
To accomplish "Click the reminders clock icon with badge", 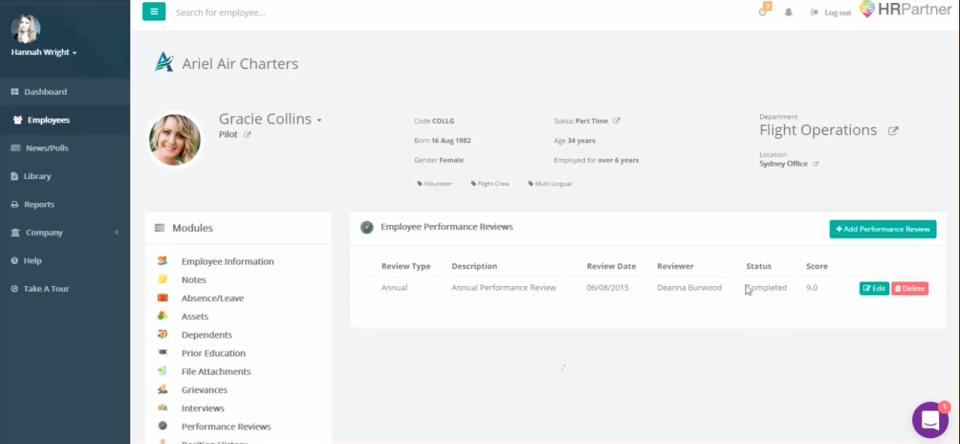I will click(764, 11).
